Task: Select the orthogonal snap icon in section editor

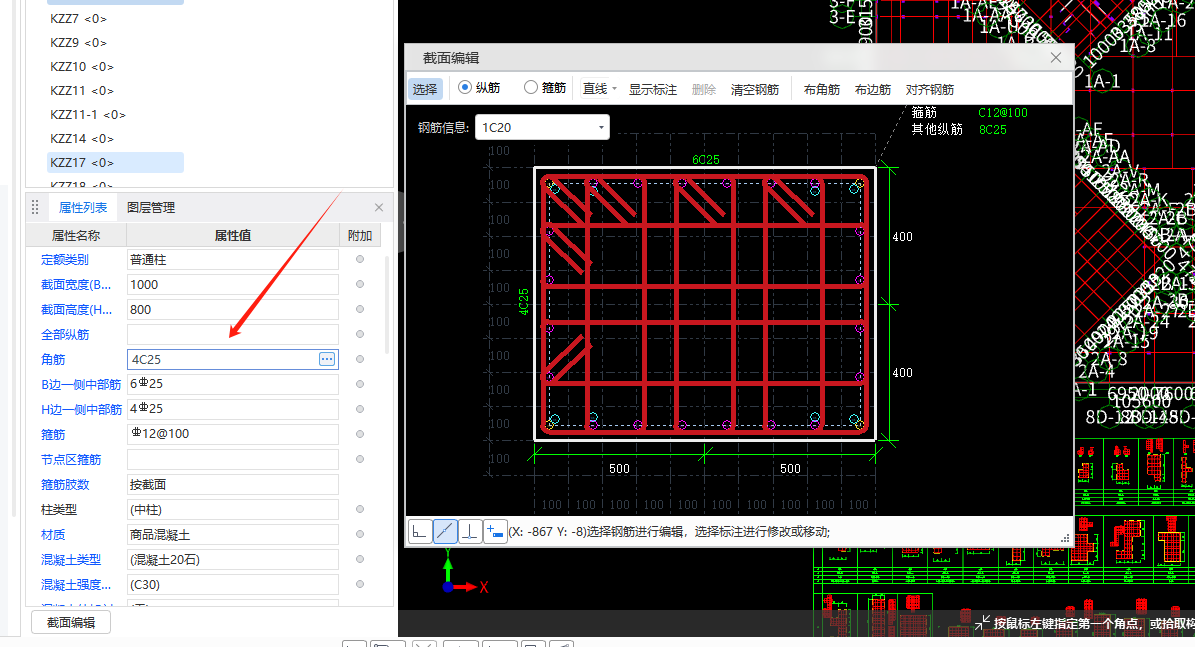Action: pos(420,531)
